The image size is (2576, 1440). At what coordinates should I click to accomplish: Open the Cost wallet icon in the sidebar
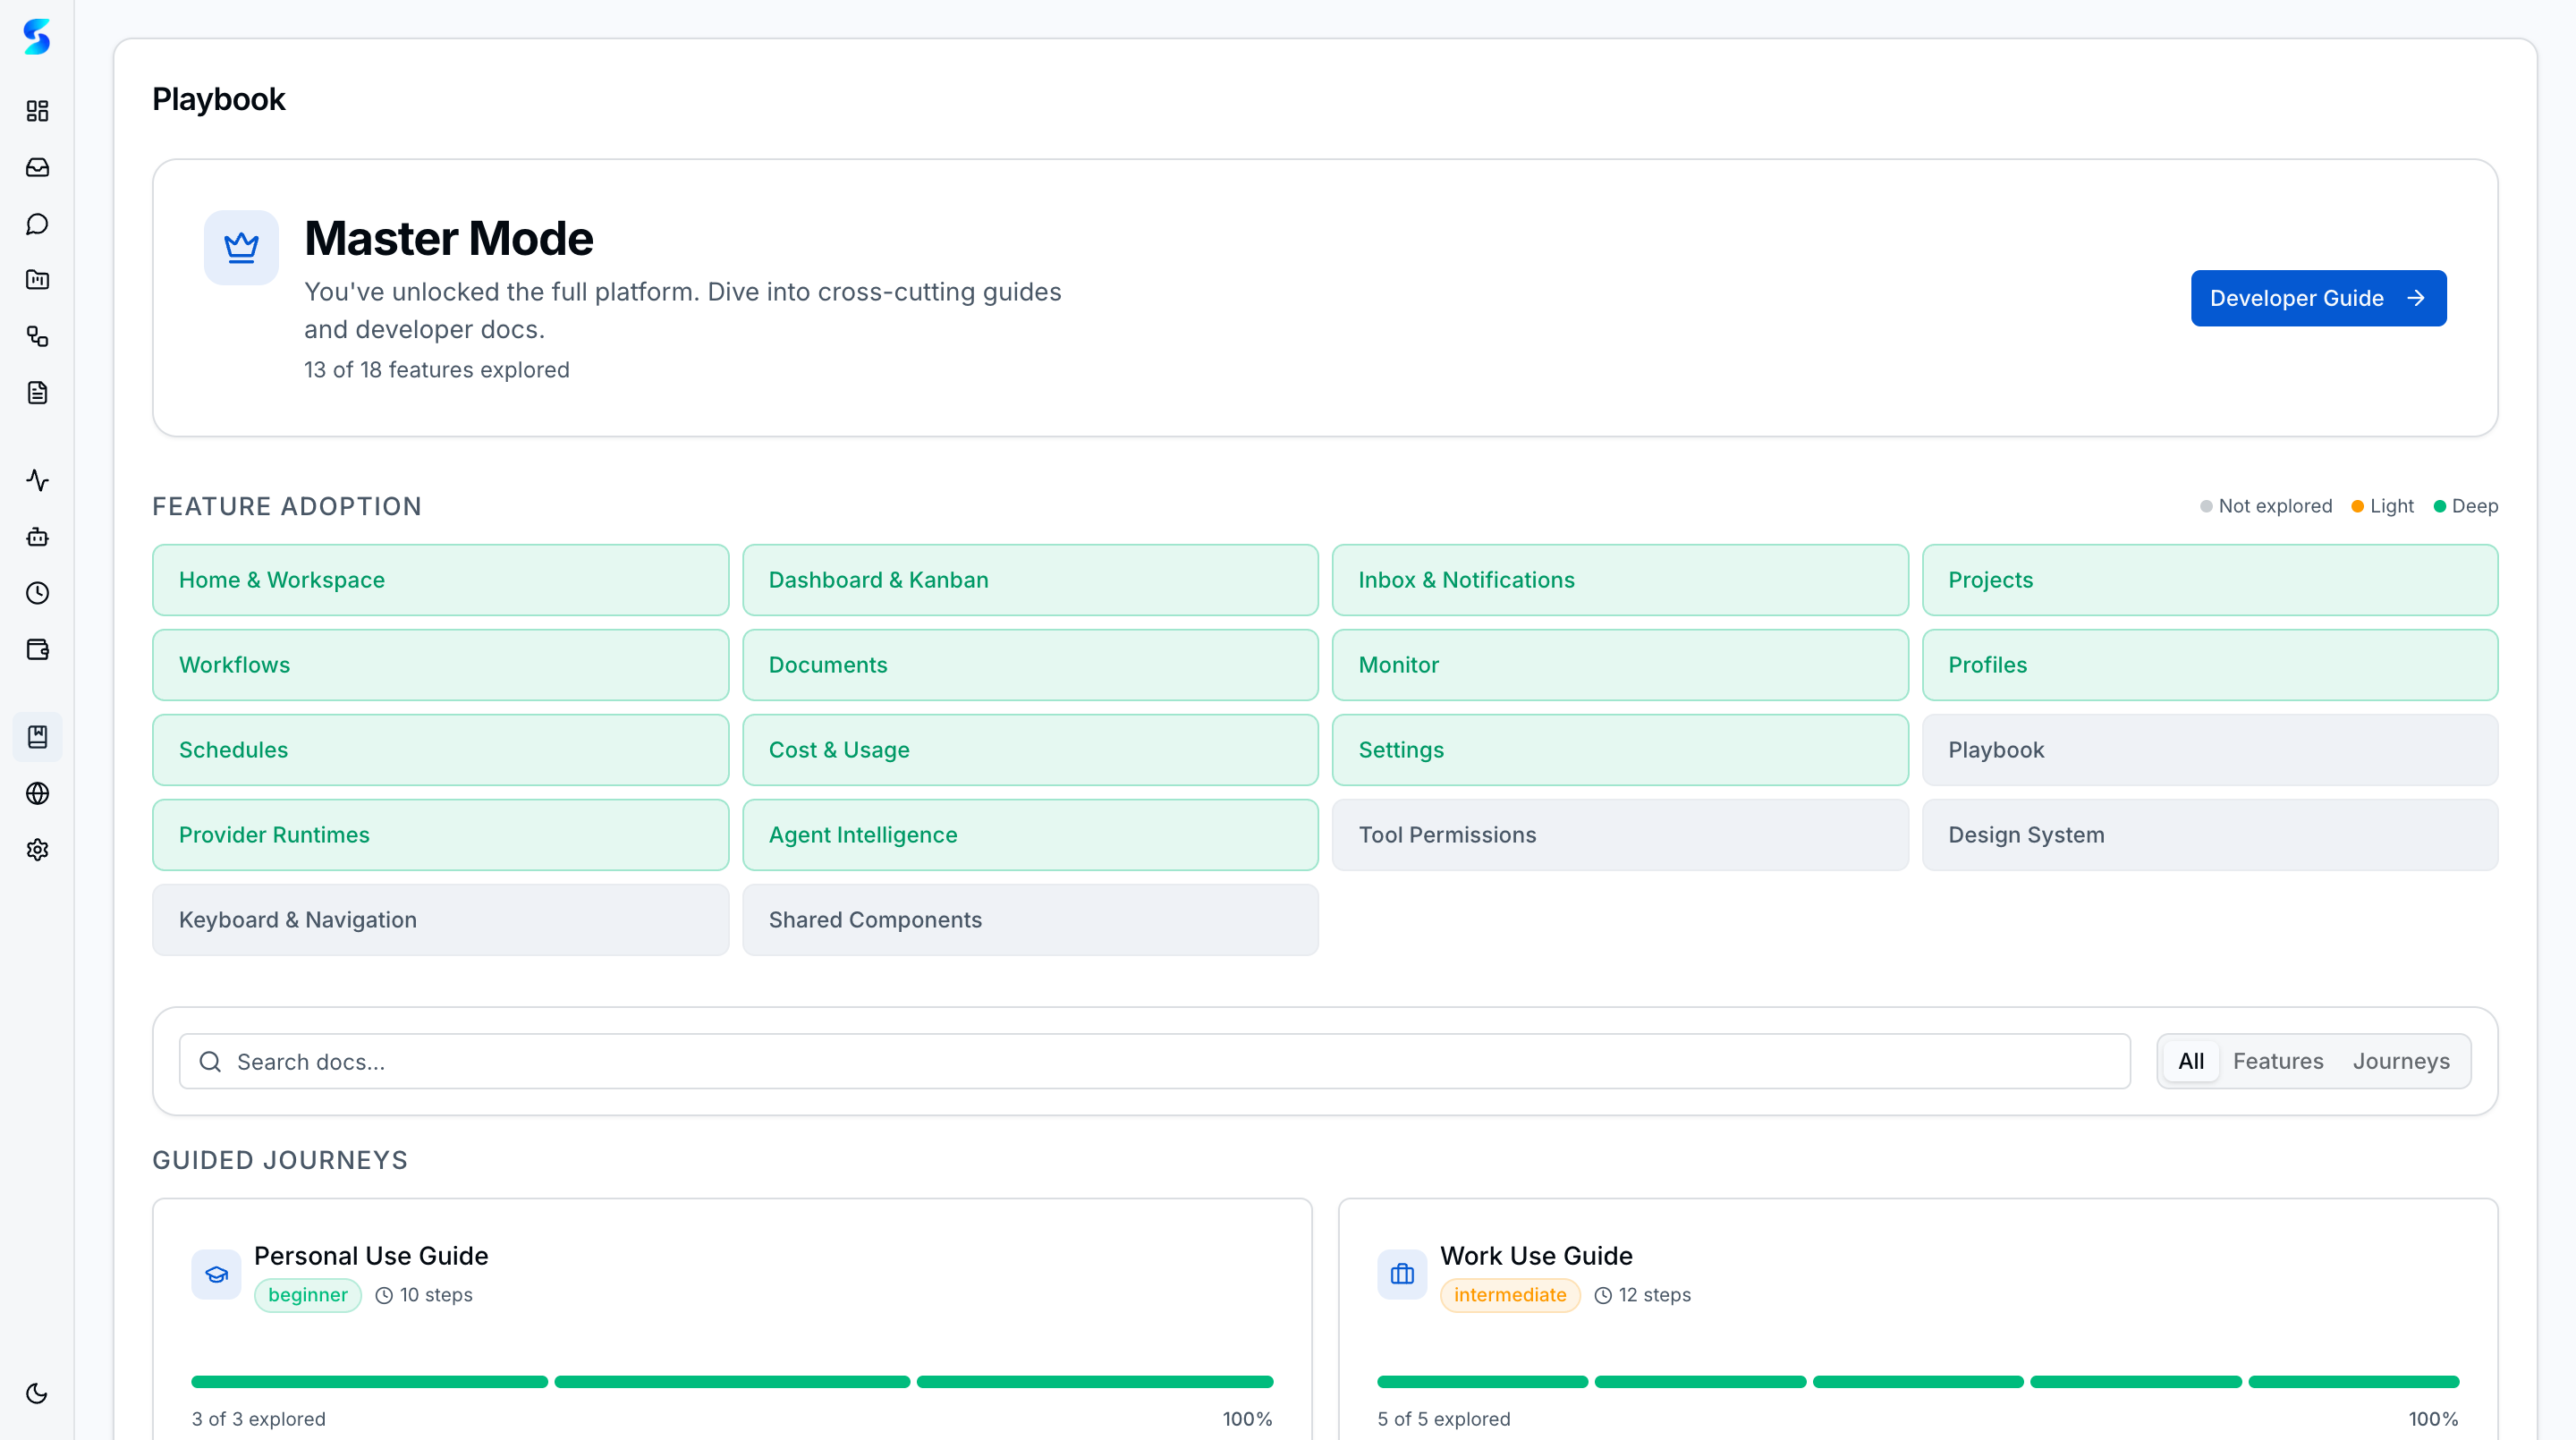pyautogui.click(x=37, y=649)
